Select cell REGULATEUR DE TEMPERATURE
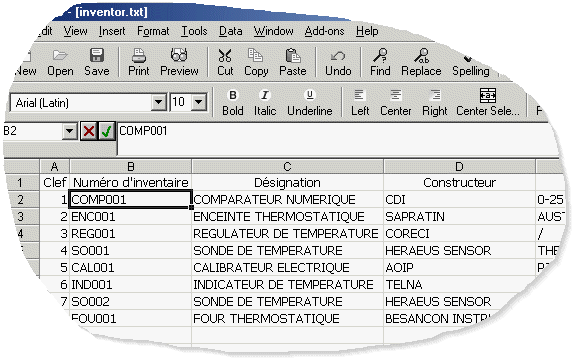Image resolution: width=576 pixels, height=361 pixels. click(287, 234)
